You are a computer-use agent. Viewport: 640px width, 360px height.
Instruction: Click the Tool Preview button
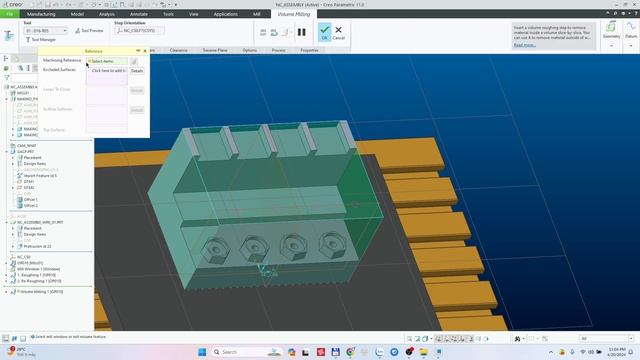point(89,31)
